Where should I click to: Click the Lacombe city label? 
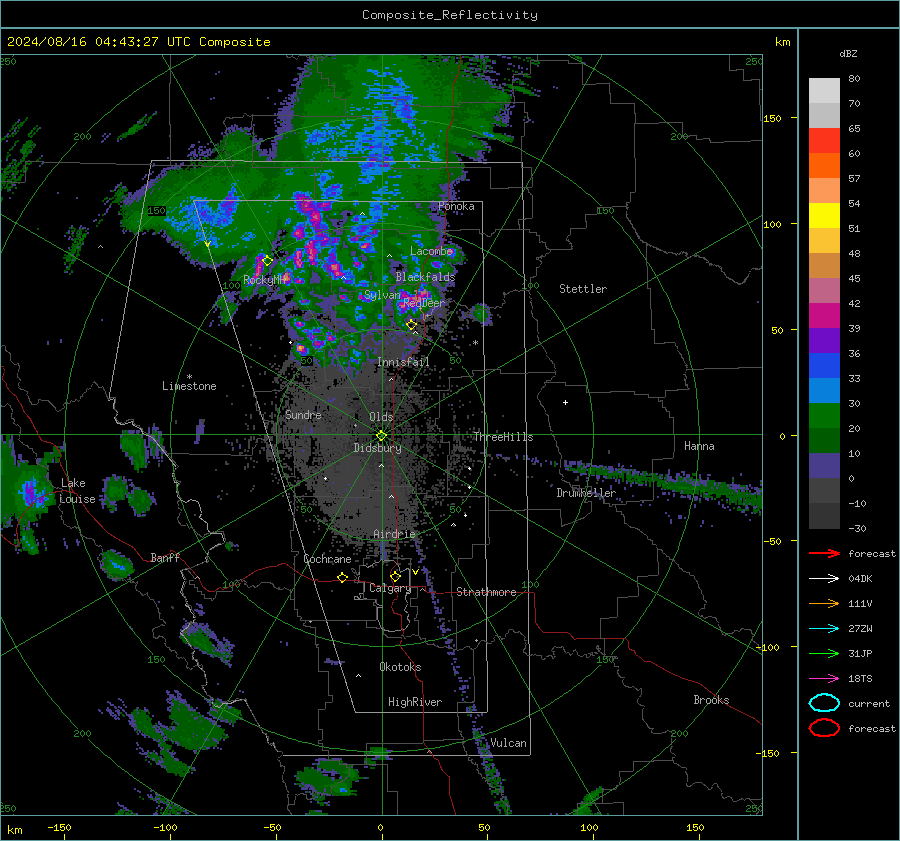click(x=431, y=251)
